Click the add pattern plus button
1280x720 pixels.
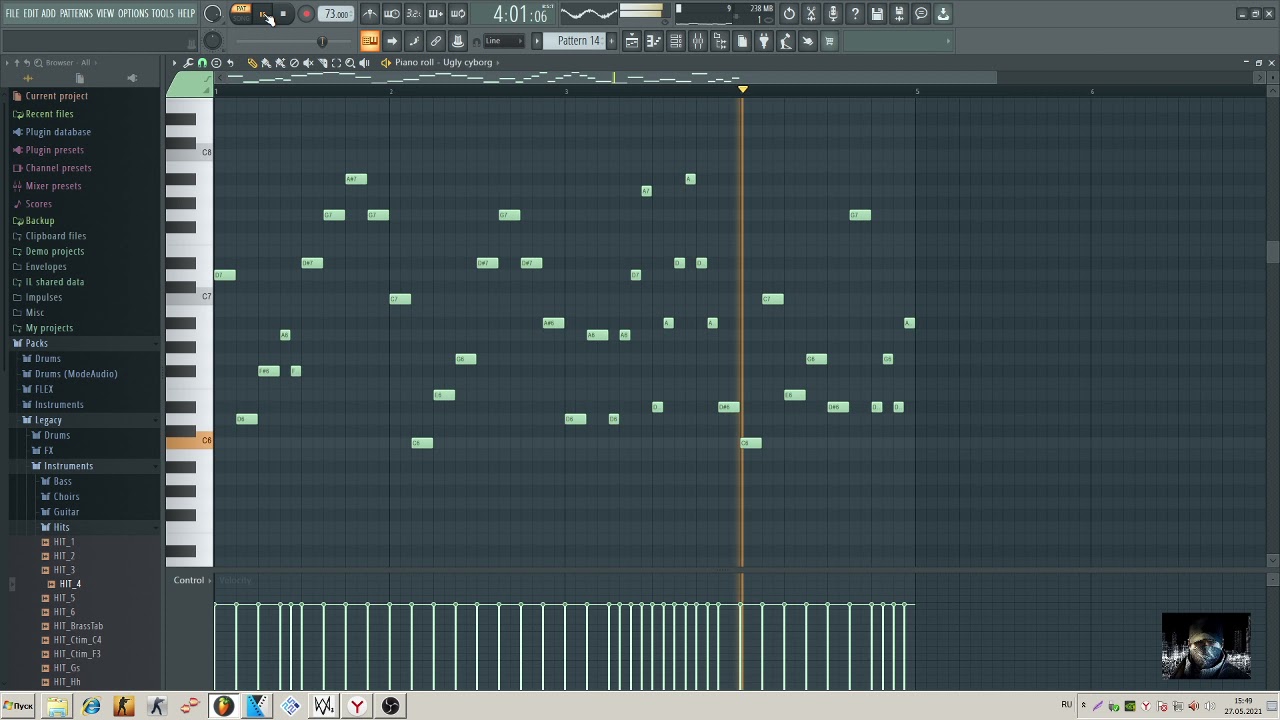(612, 41)
